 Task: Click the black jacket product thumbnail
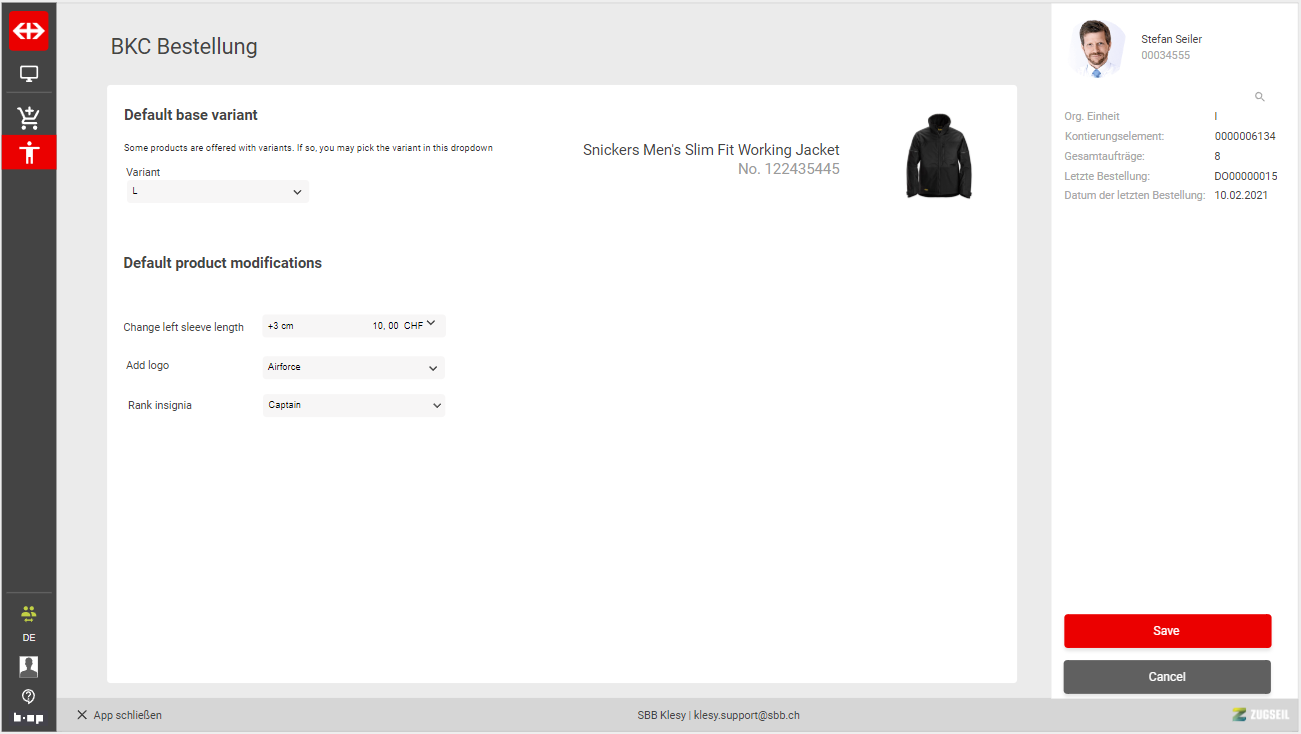point(938,155)
